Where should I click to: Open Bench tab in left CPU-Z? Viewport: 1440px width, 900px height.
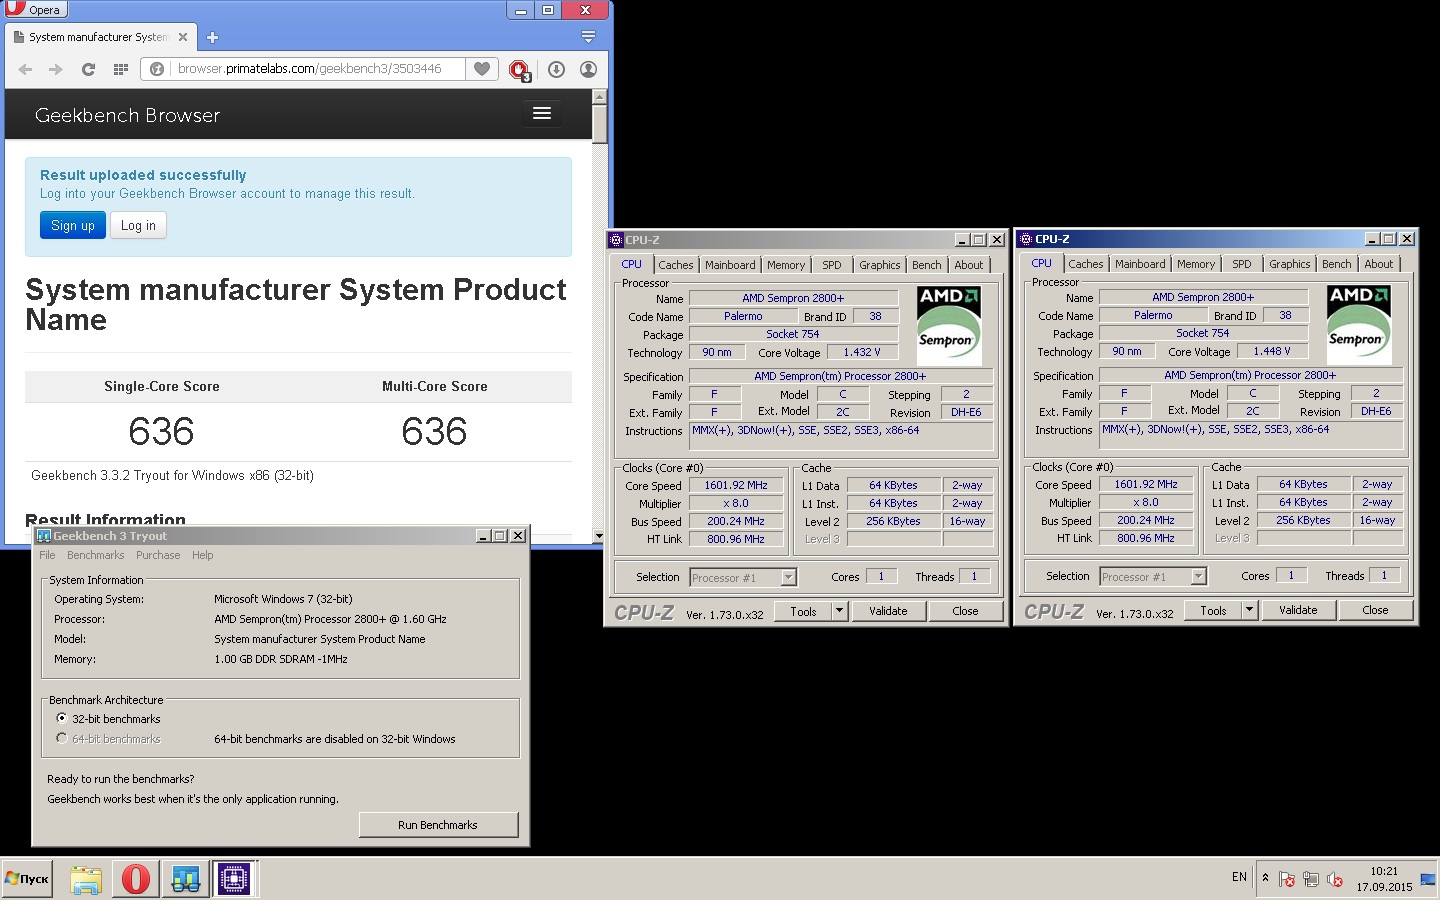[927, 265]
